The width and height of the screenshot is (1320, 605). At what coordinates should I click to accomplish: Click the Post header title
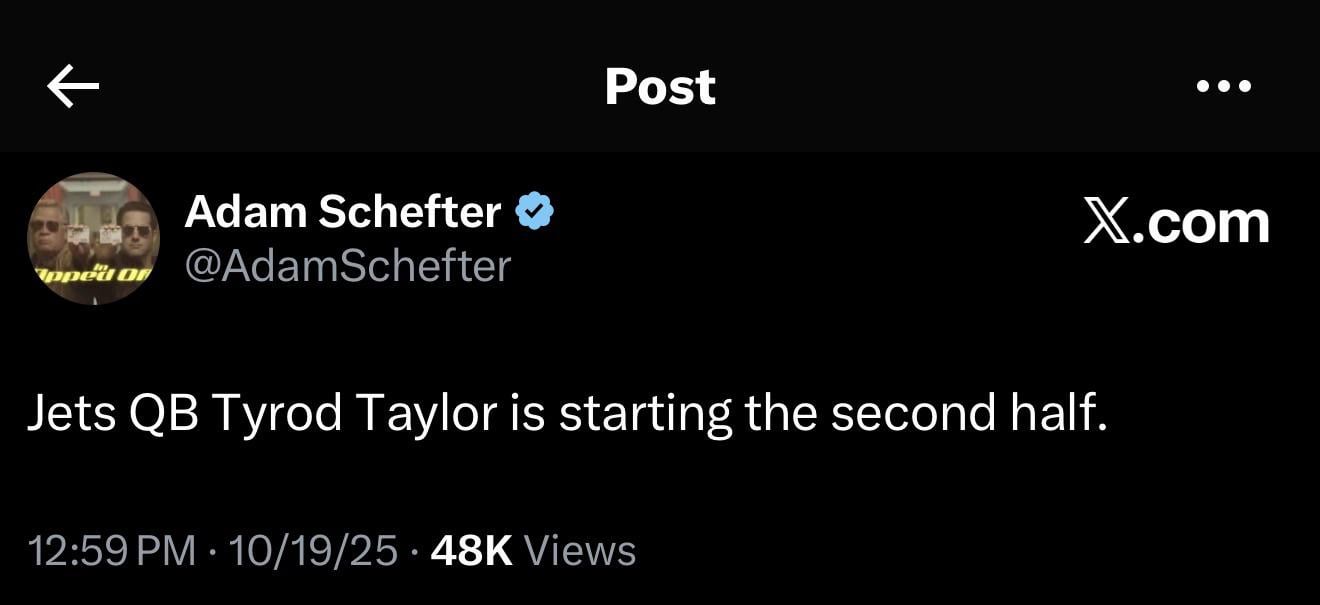(x=660, y=86)
